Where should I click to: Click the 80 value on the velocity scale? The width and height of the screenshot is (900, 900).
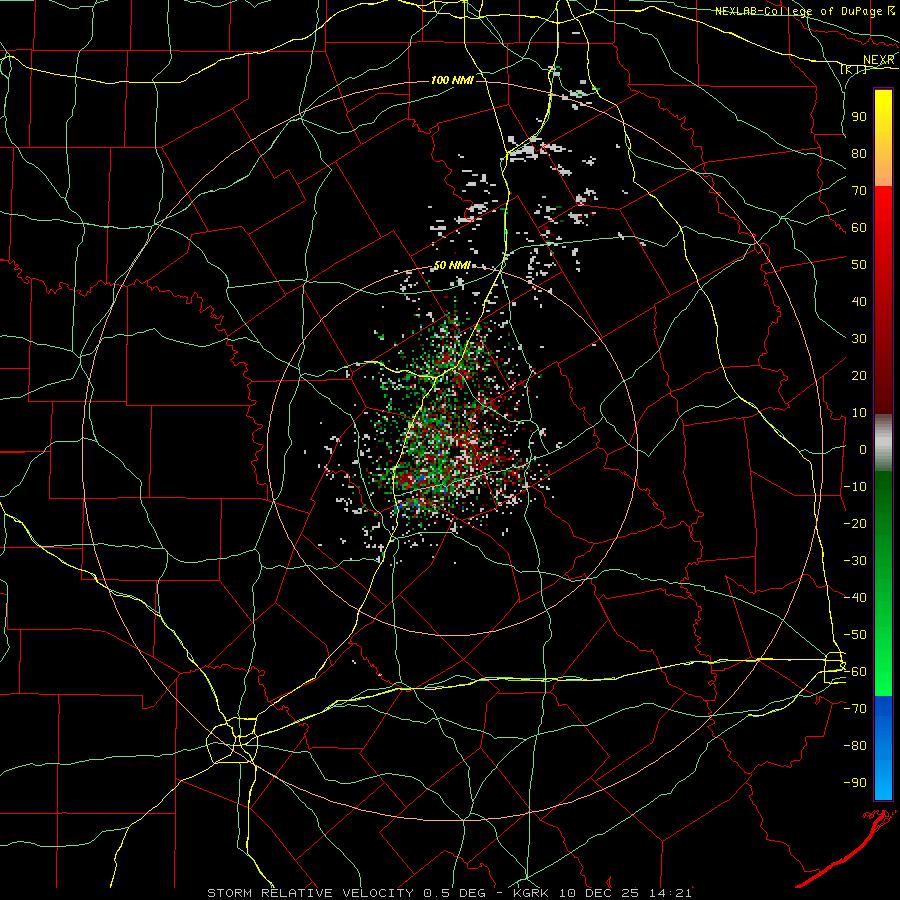pos(859,153)
